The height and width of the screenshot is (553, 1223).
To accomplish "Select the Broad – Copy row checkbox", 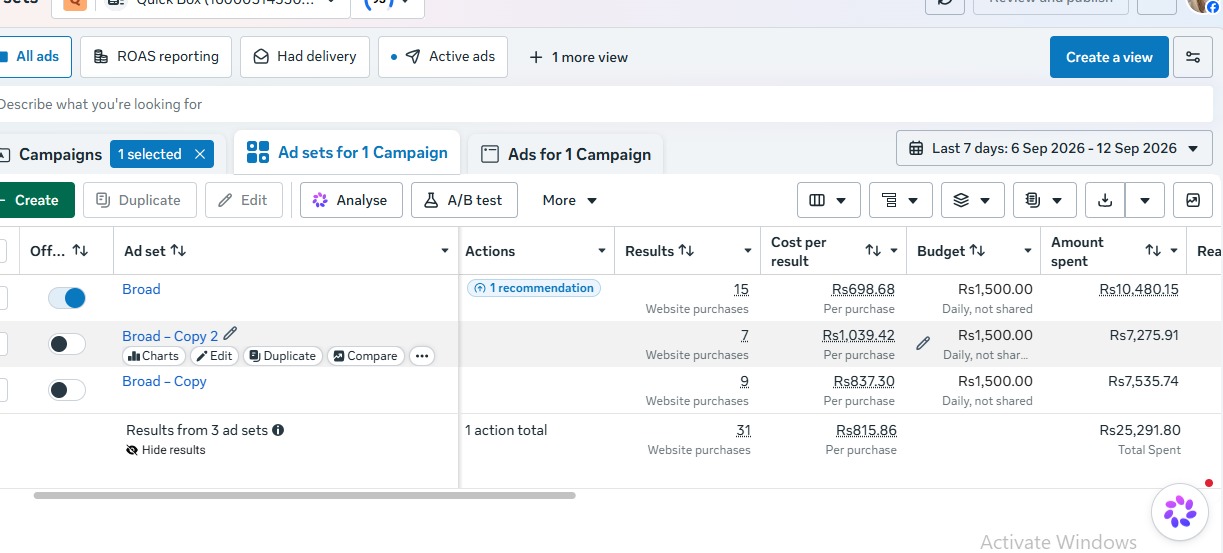I will (x=2, y=390).
